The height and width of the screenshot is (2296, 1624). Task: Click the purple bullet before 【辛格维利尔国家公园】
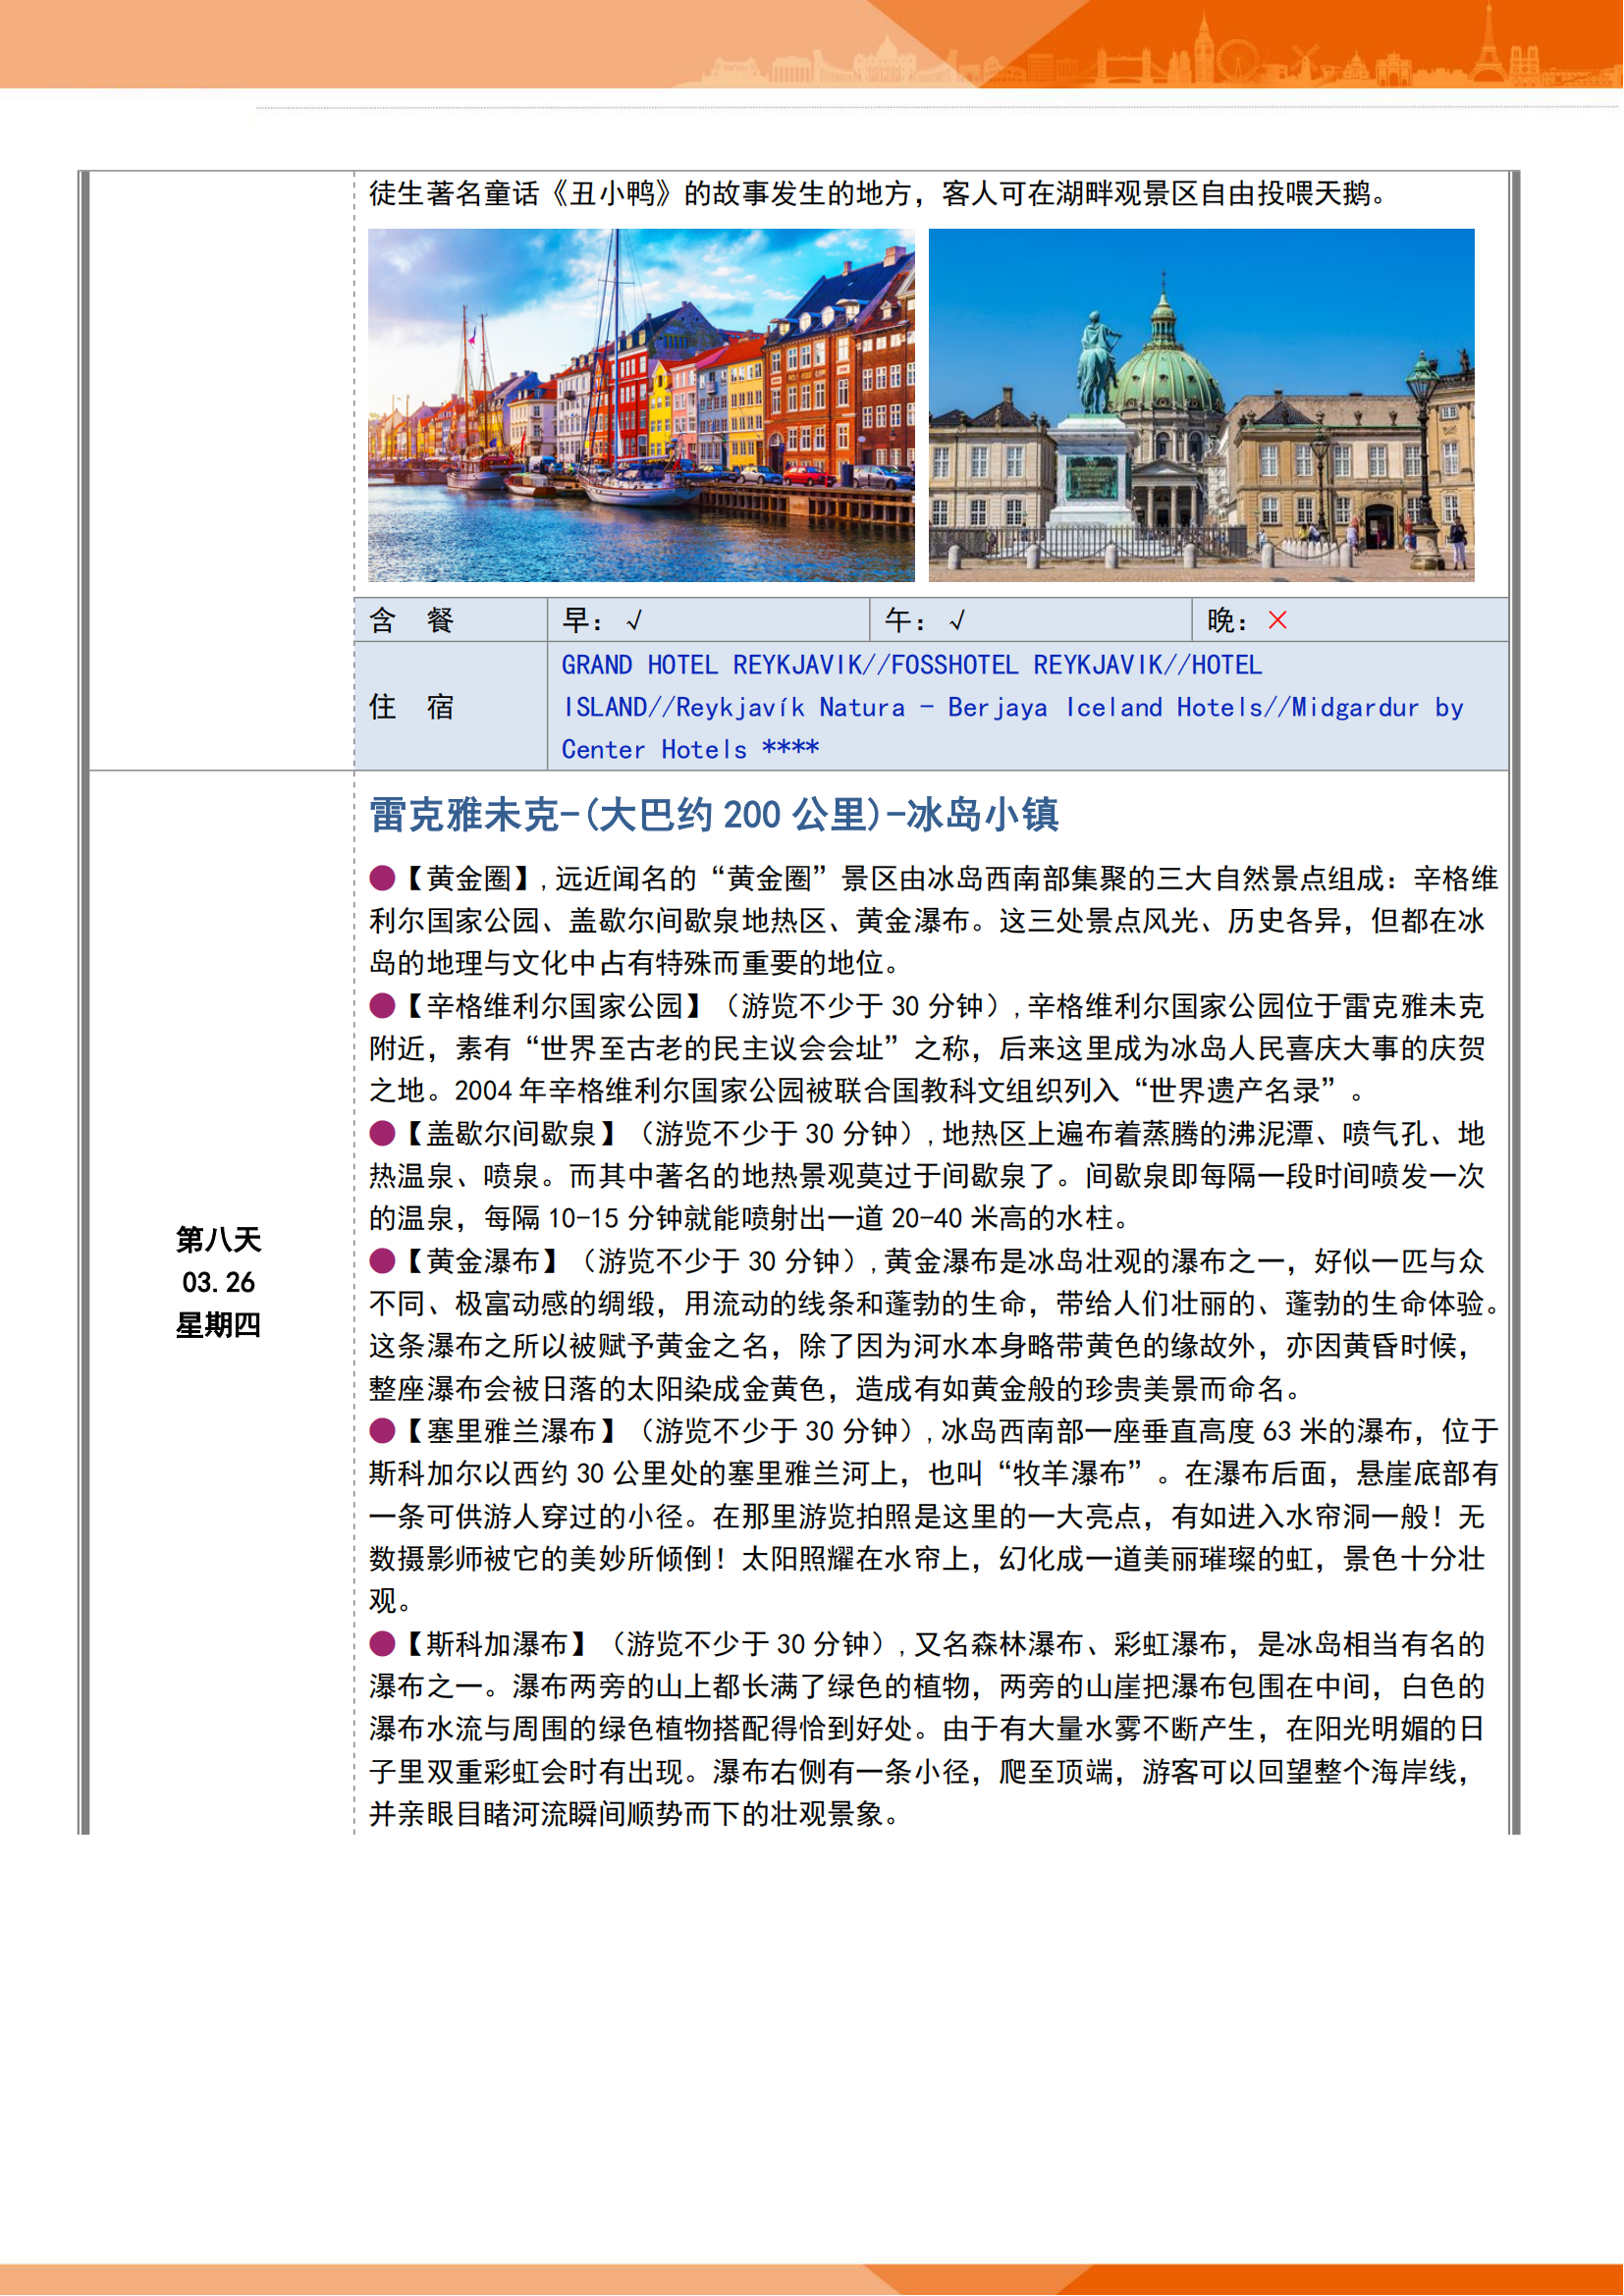click(x=382, y=1005)
